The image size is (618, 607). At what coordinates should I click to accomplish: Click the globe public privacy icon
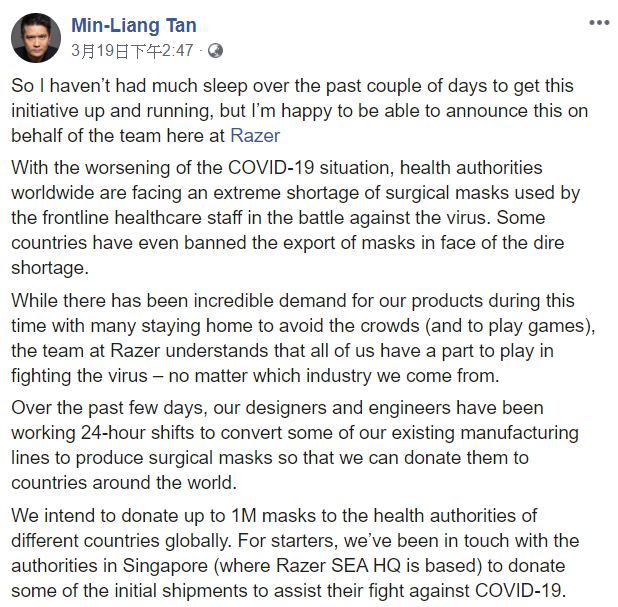click(x=215, y=49)
